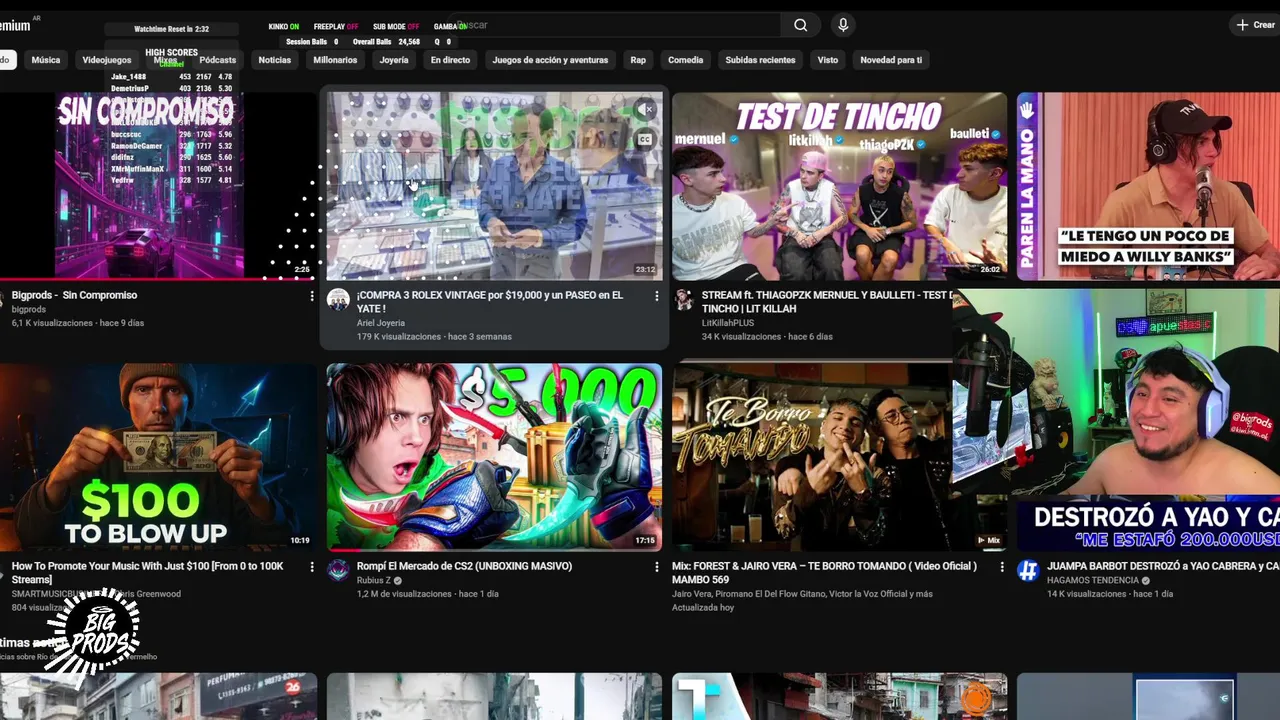Open title COMPRA 3 ROLEX VINTAGE
Screen dimensions: 1280x720
(x=490, y=302)
